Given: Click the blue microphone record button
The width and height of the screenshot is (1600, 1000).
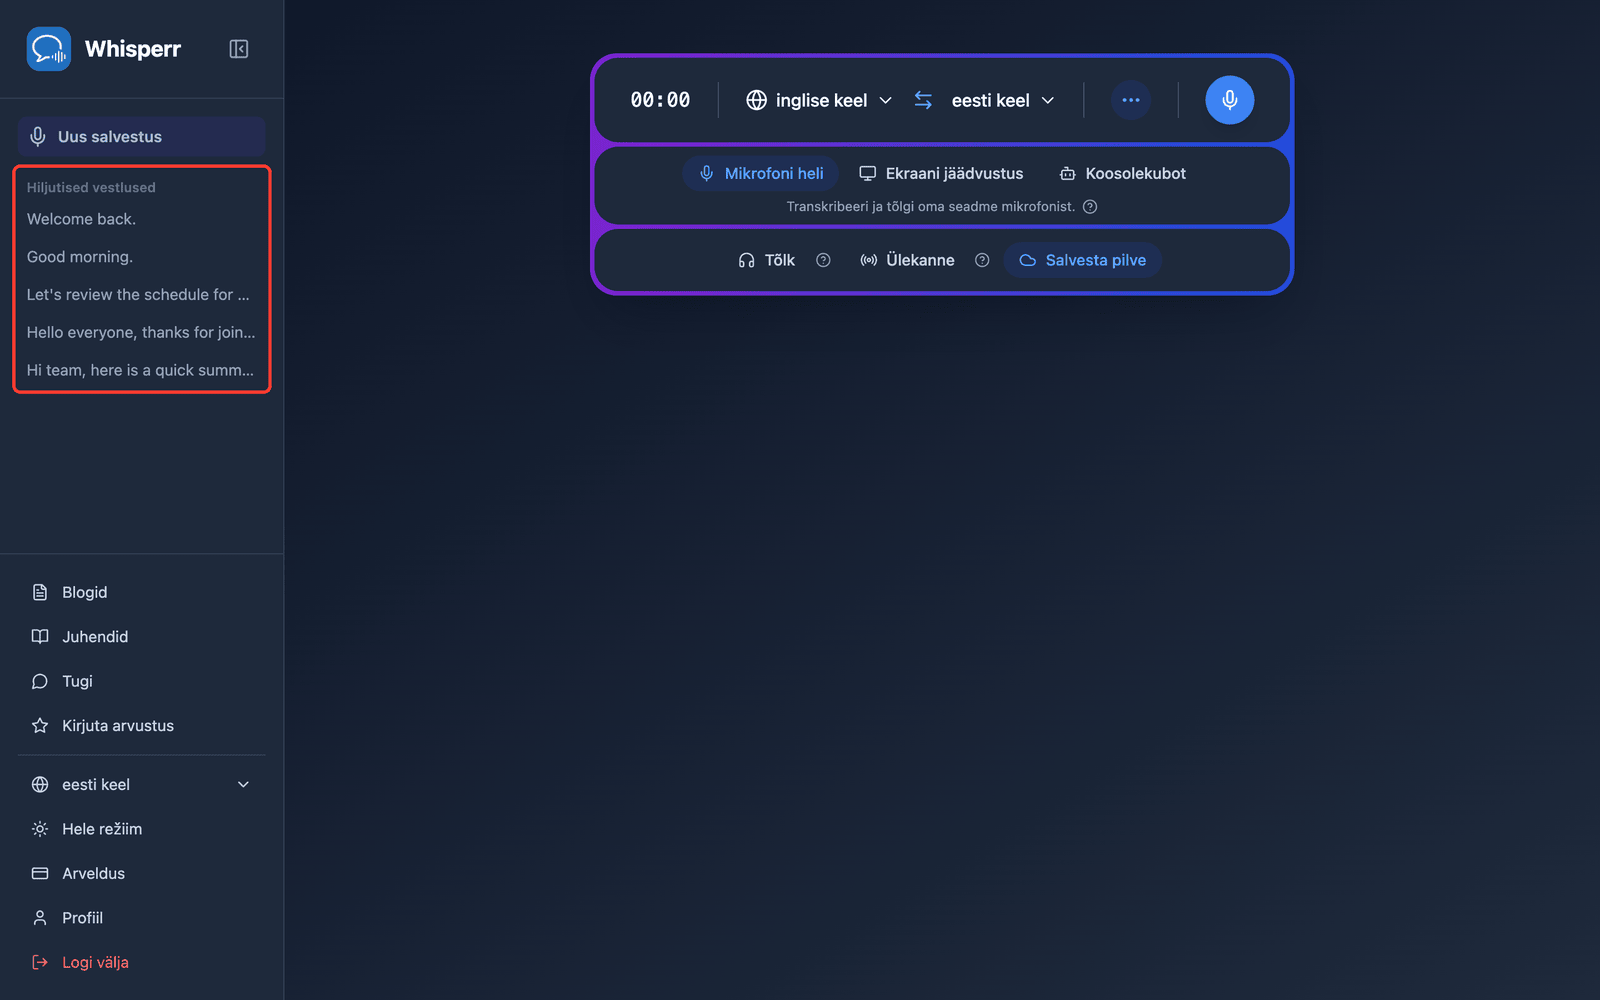Looking at the screenshot, I should click(x=1230, y=100).
